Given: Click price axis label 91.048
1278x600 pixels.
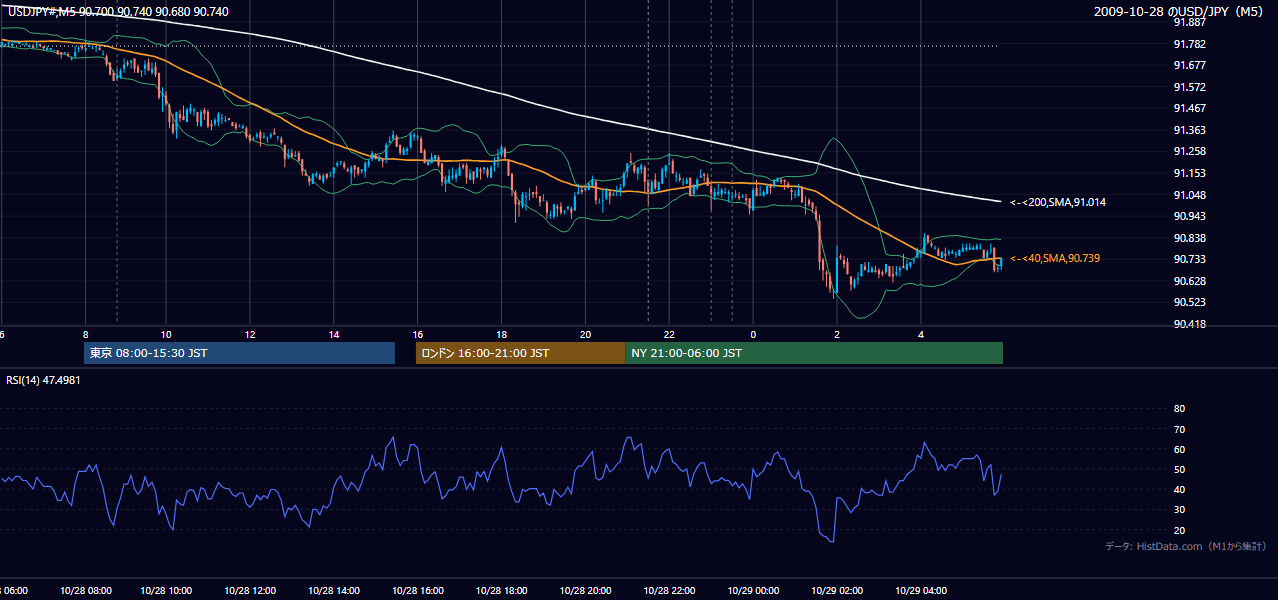Looking at the screenshot, I should [x=1189, y=195].
